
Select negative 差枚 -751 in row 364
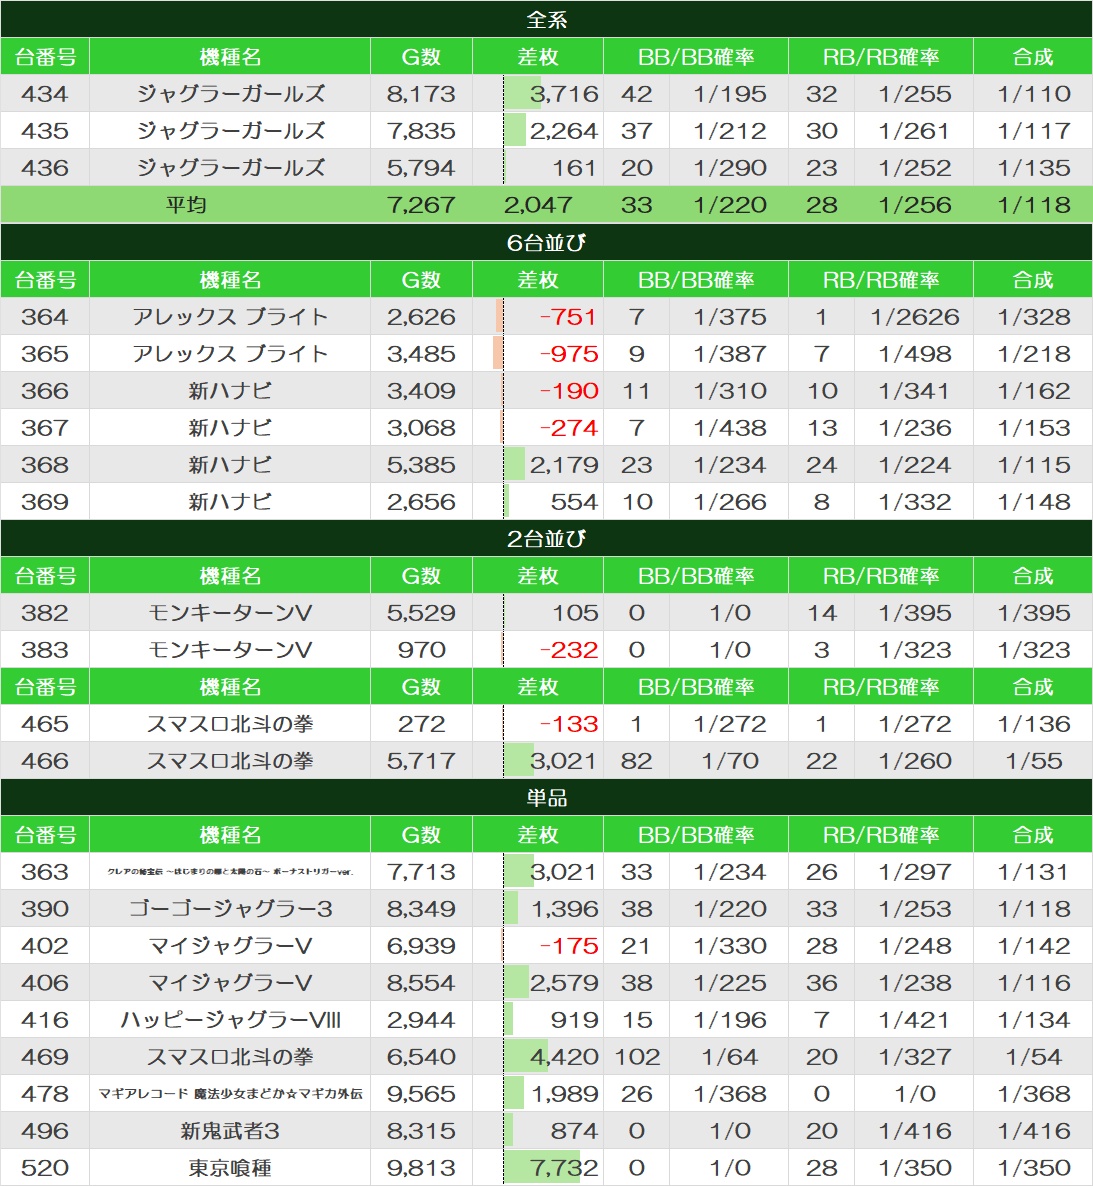[x=569, y=316]
